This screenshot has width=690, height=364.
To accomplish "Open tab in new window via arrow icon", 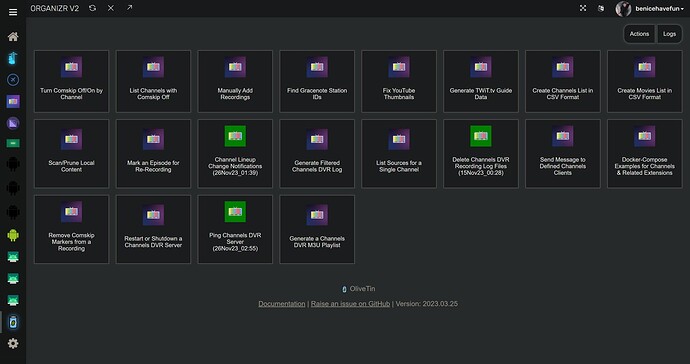I will (129, 7).
